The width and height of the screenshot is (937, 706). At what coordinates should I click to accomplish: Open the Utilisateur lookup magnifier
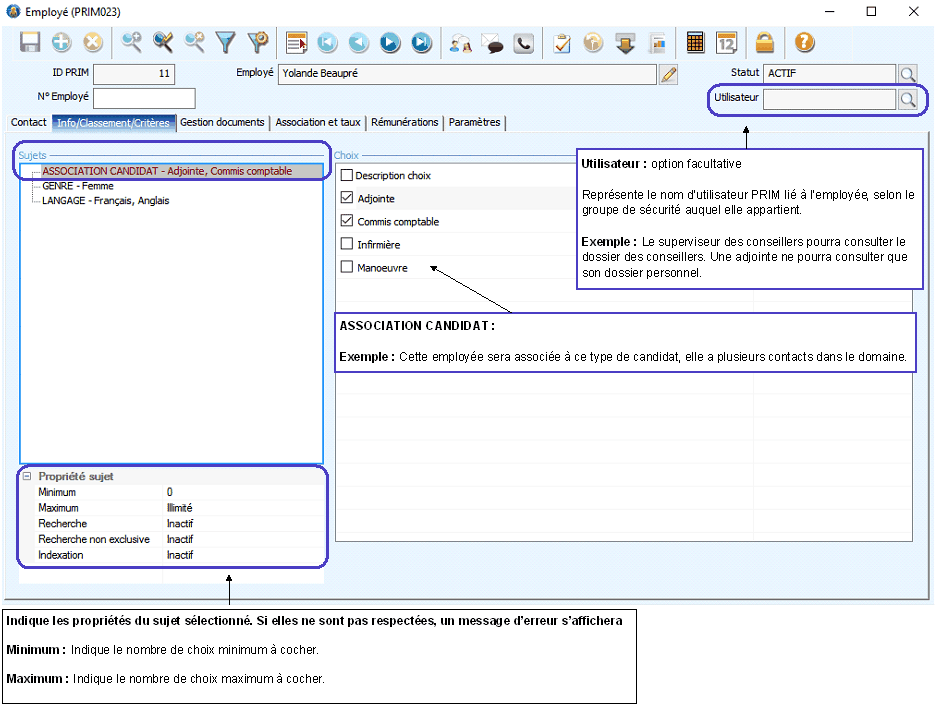click(907, 99)
